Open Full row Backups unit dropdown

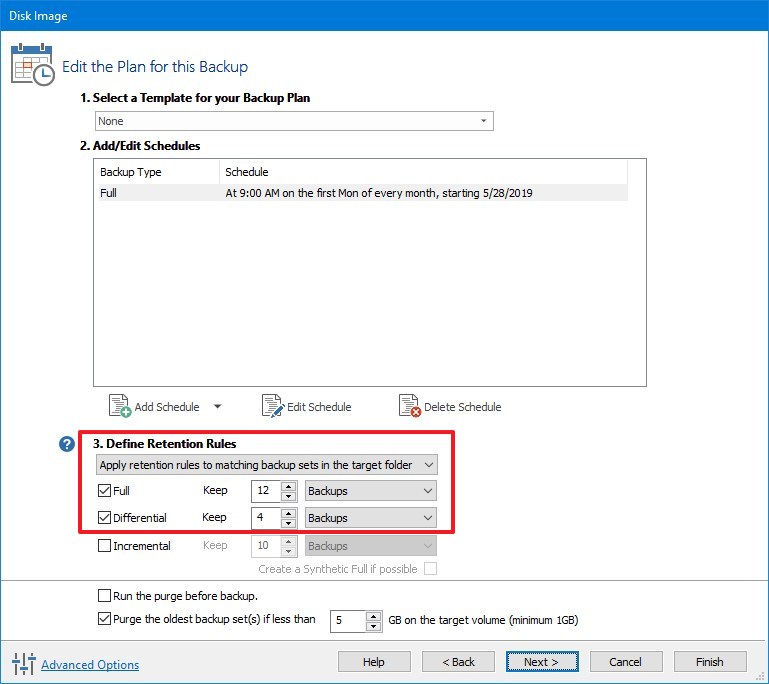coord(370,491)
